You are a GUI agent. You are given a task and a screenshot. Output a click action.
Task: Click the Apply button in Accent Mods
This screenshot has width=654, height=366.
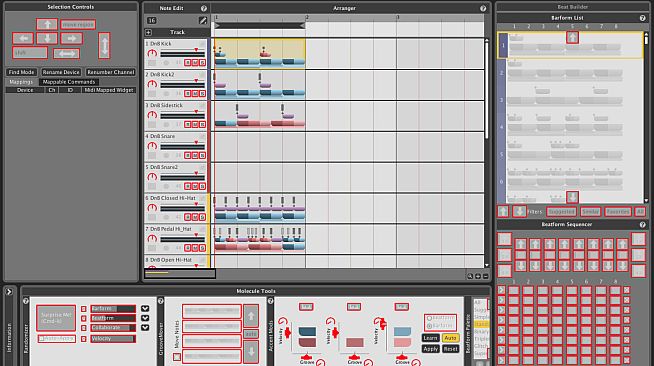tap(430, 349)
